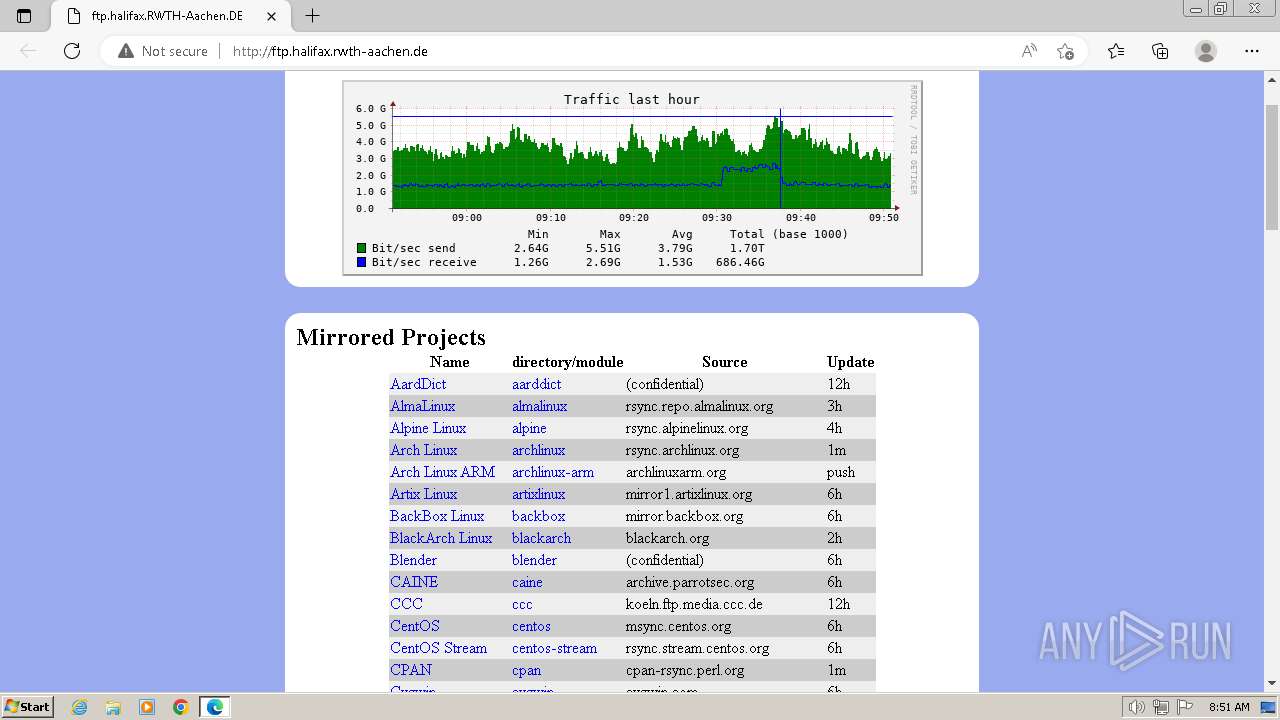Image resolution: width=1280 pixels, height=720 pixels.
Task: Click the Action Center flag tray icon
Action: (x=1184, y=707)
